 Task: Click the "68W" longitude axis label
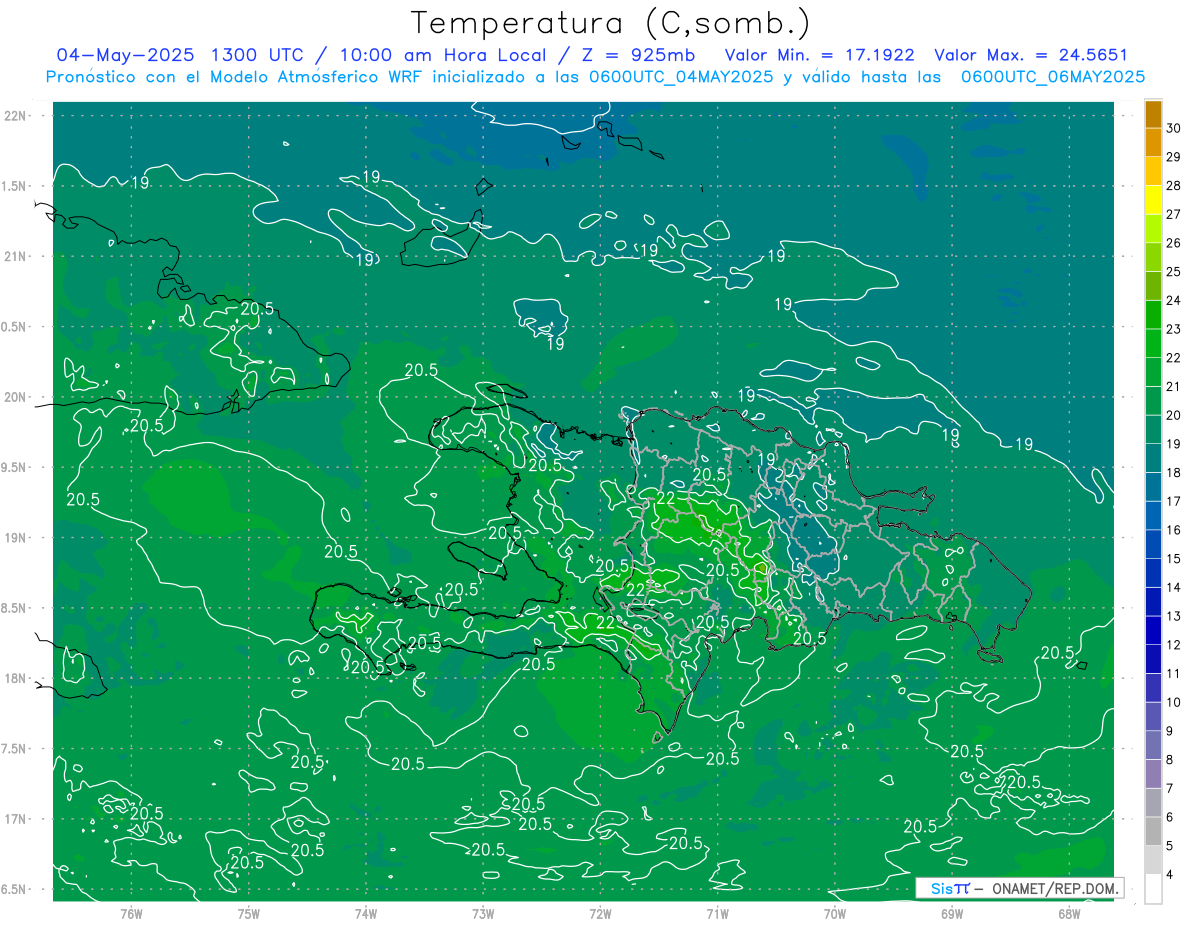1069,913
